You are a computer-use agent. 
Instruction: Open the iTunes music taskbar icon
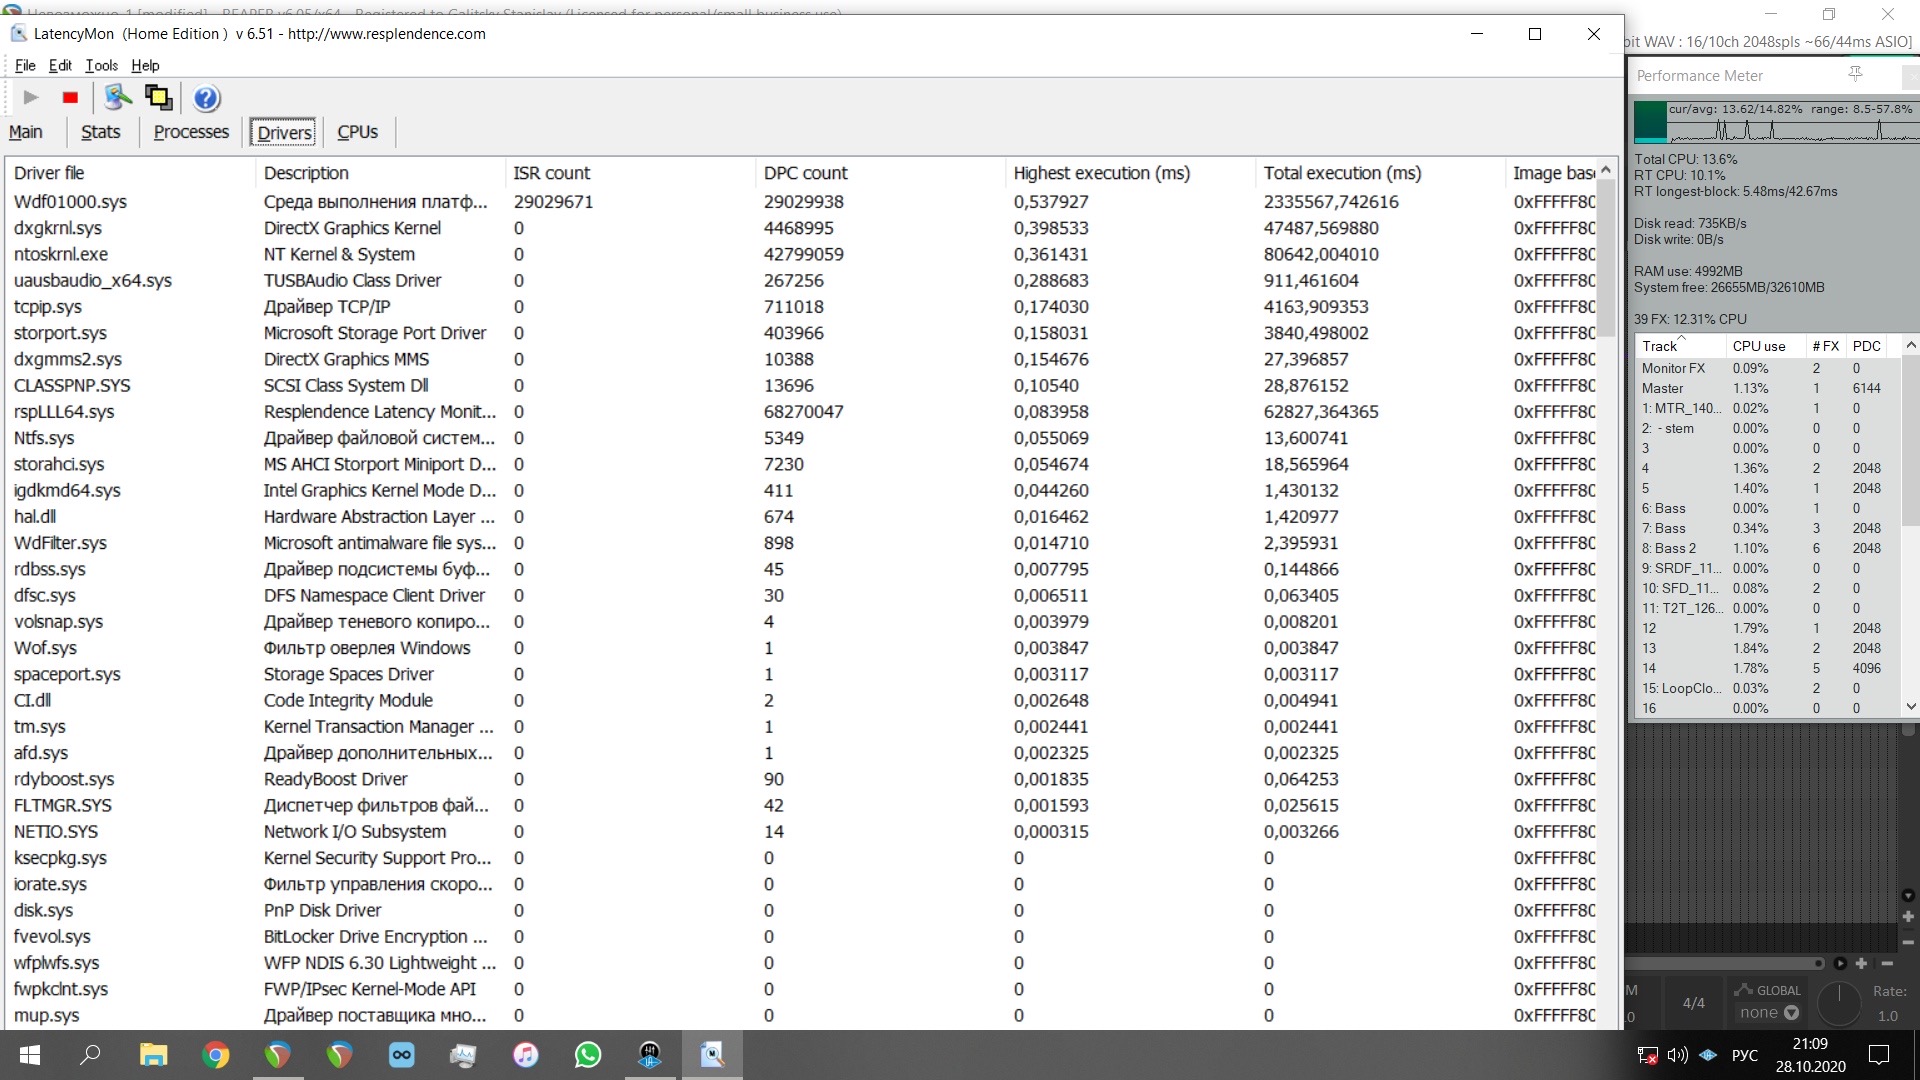click(526, 1054)
